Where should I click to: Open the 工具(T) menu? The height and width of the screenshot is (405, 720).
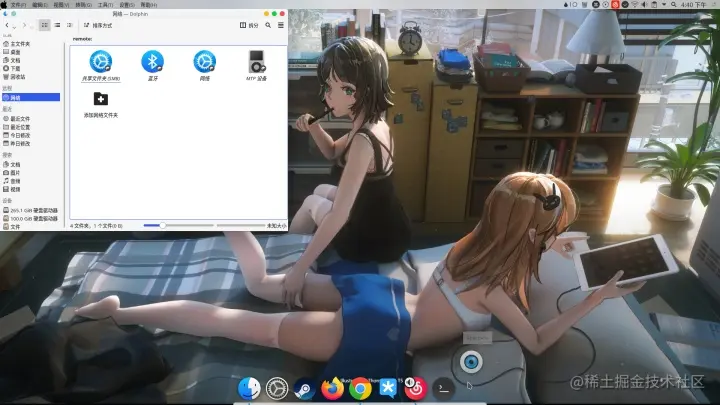tap(105, 5)
